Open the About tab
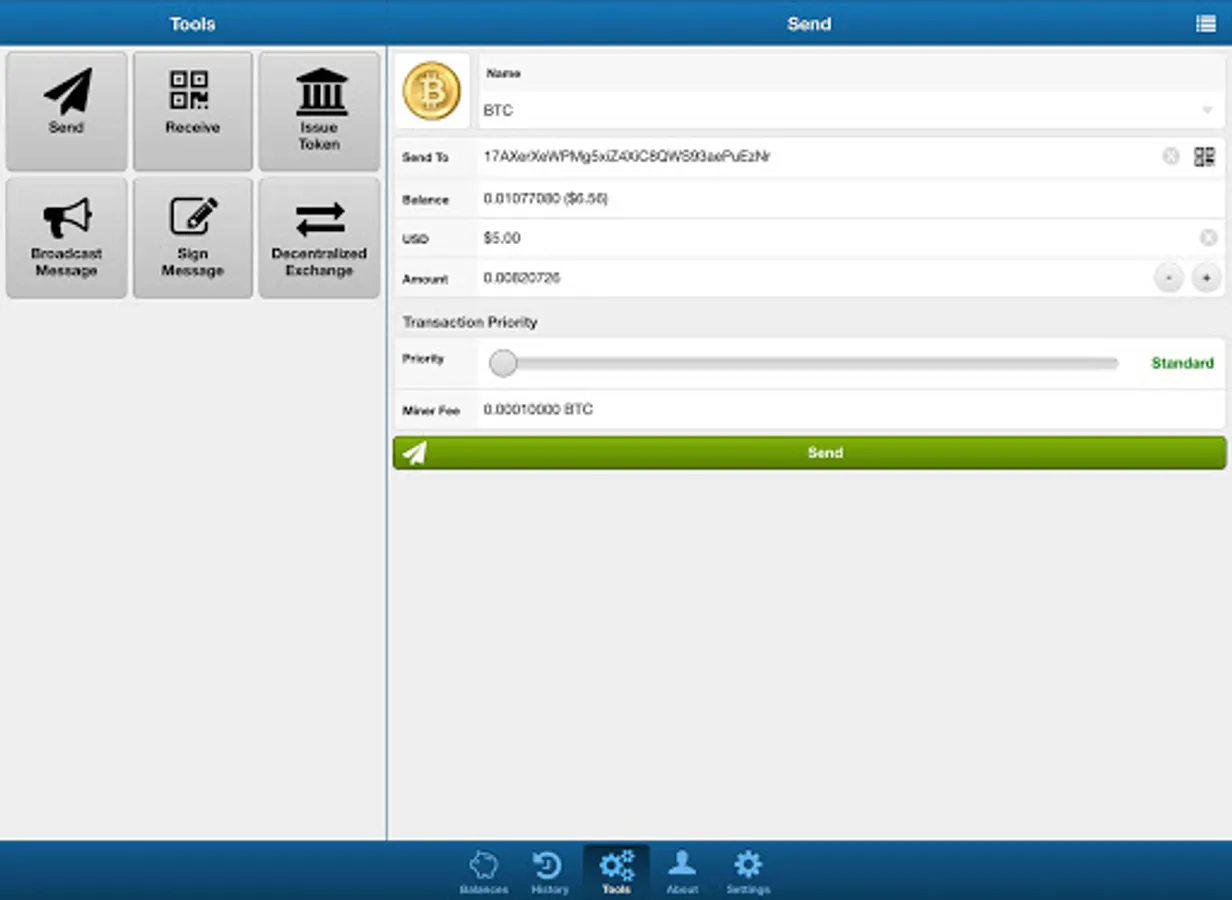 click(682, 872)
